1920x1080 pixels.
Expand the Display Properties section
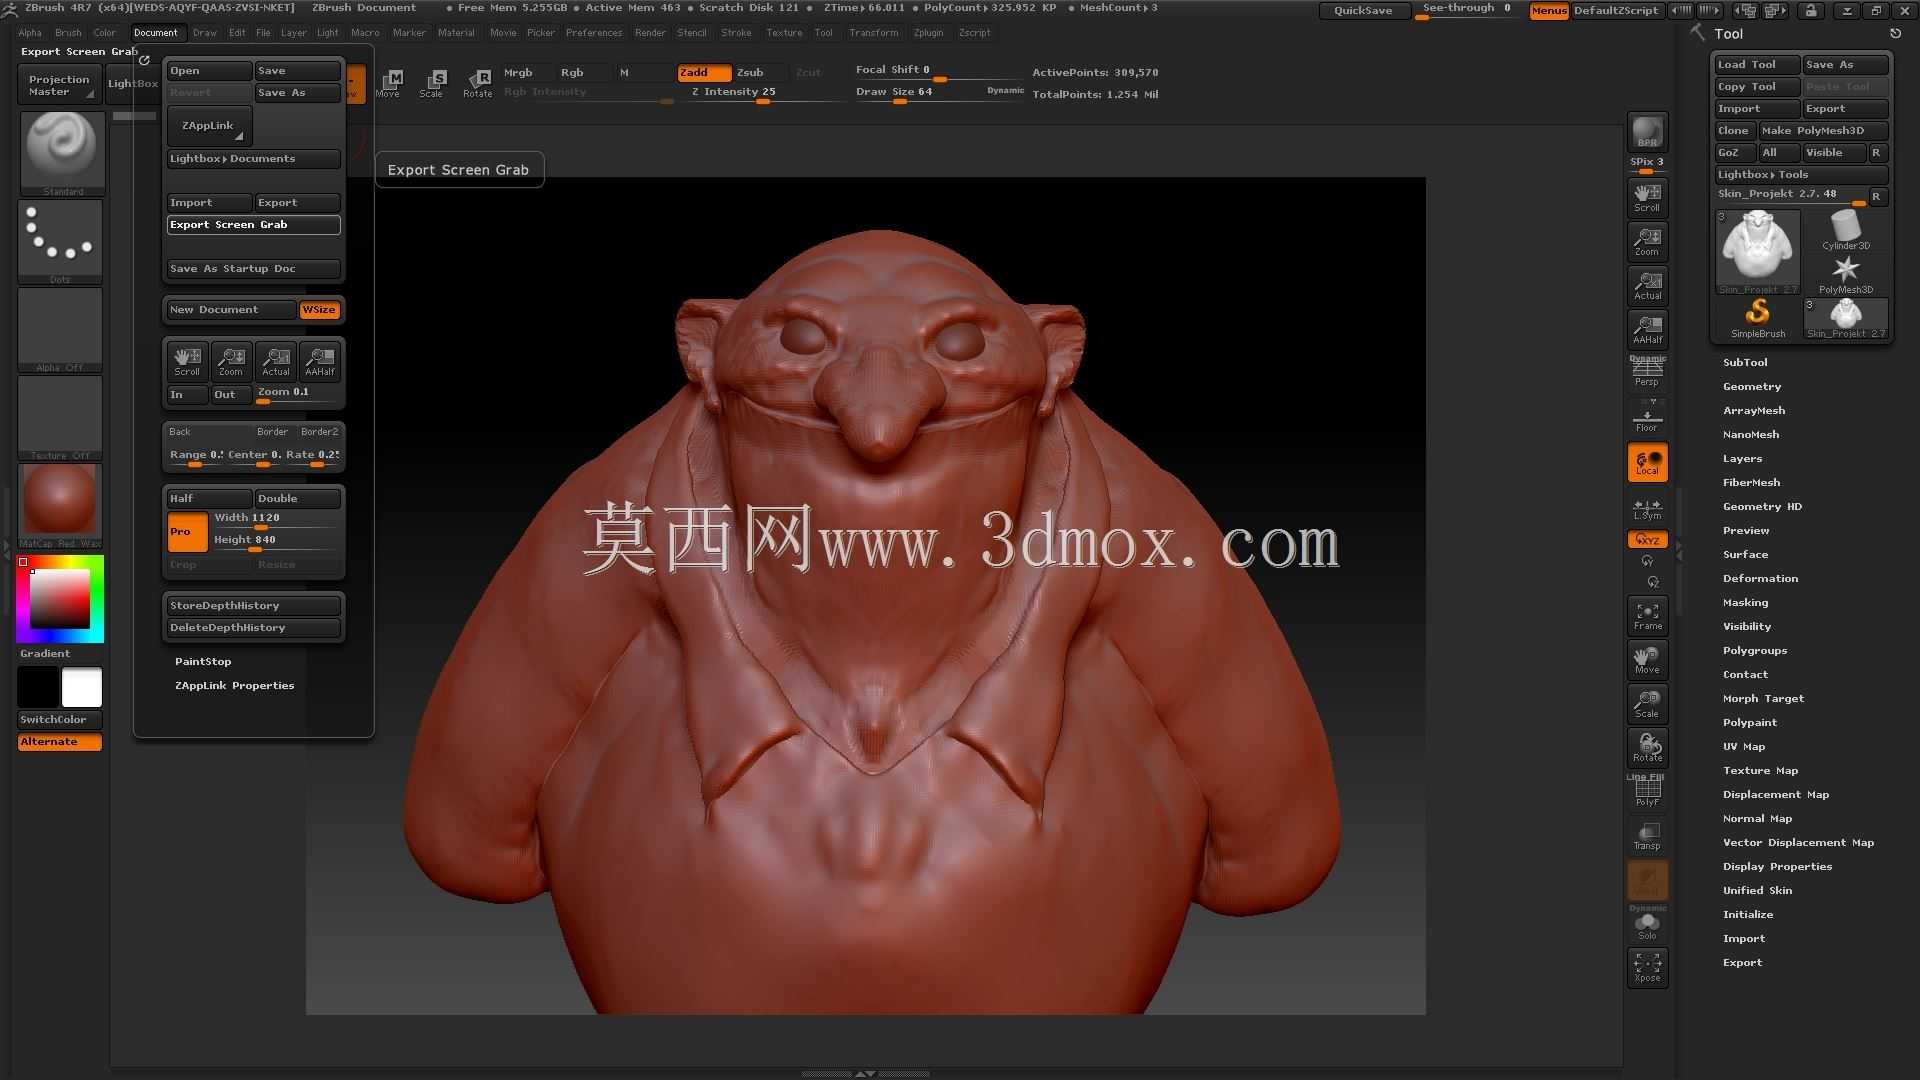pos(1777,866)
